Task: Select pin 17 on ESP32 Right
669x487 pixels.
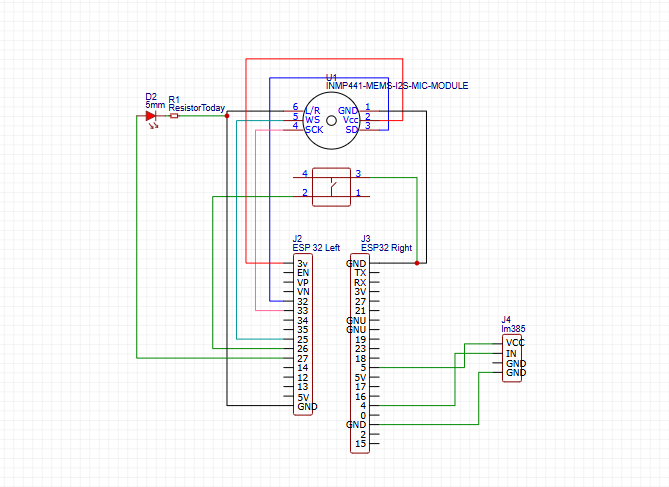Action: tap(361, 387)
